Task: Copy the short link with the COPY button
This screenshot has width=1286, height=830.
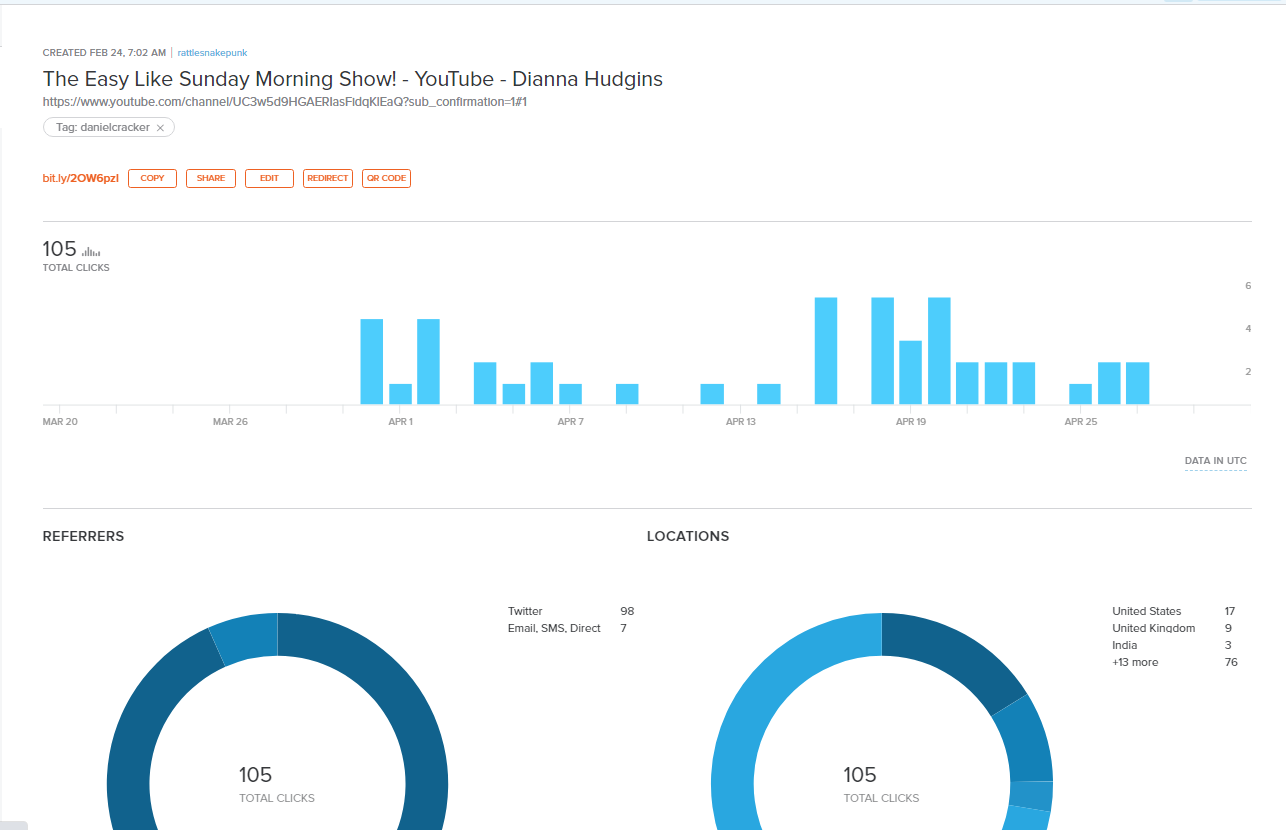Action: coord(152,178)
